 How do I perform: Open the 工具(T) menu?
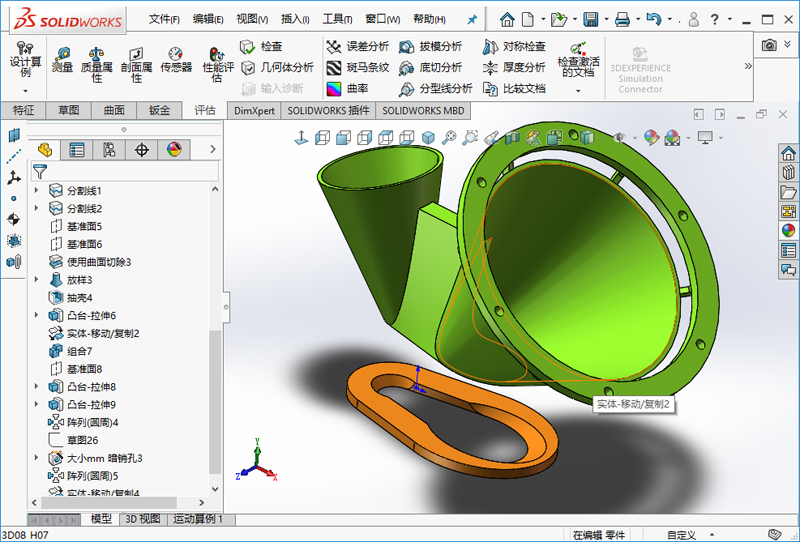338,19
